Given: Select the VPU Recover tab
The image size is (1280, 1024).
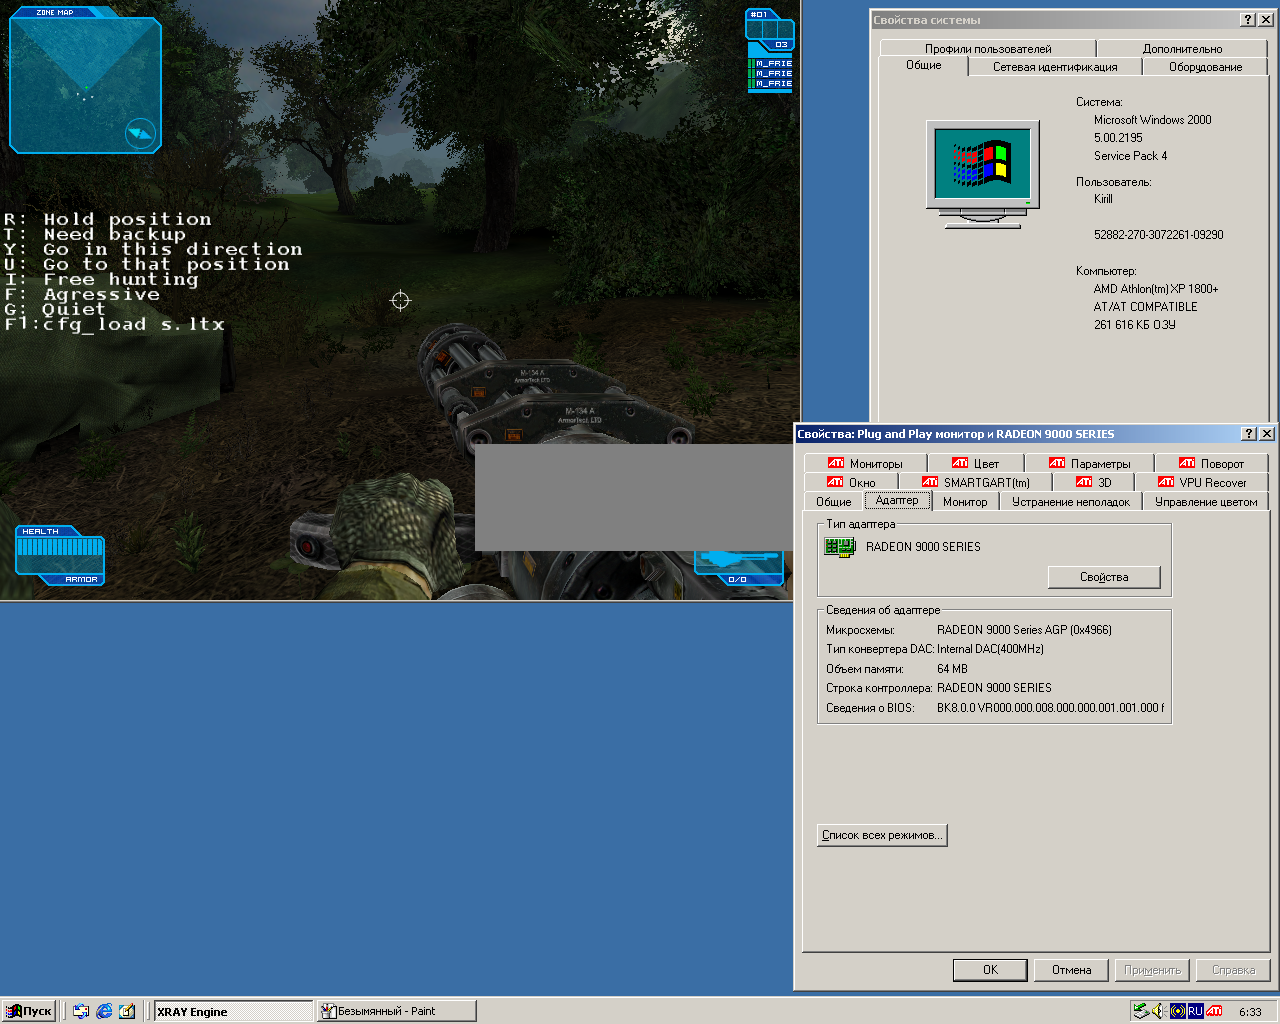Looking at the screenshot, I should (x=1202, y=482).
